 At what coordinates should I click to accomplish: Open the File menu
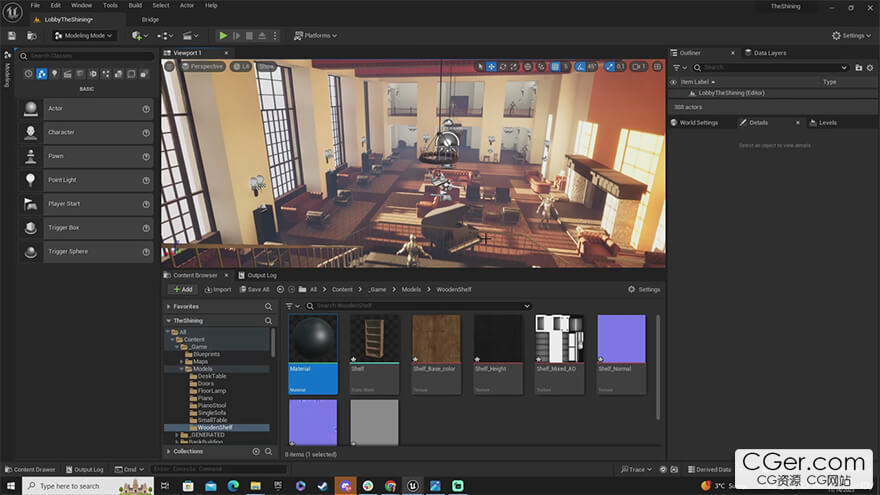coord(35,5)
